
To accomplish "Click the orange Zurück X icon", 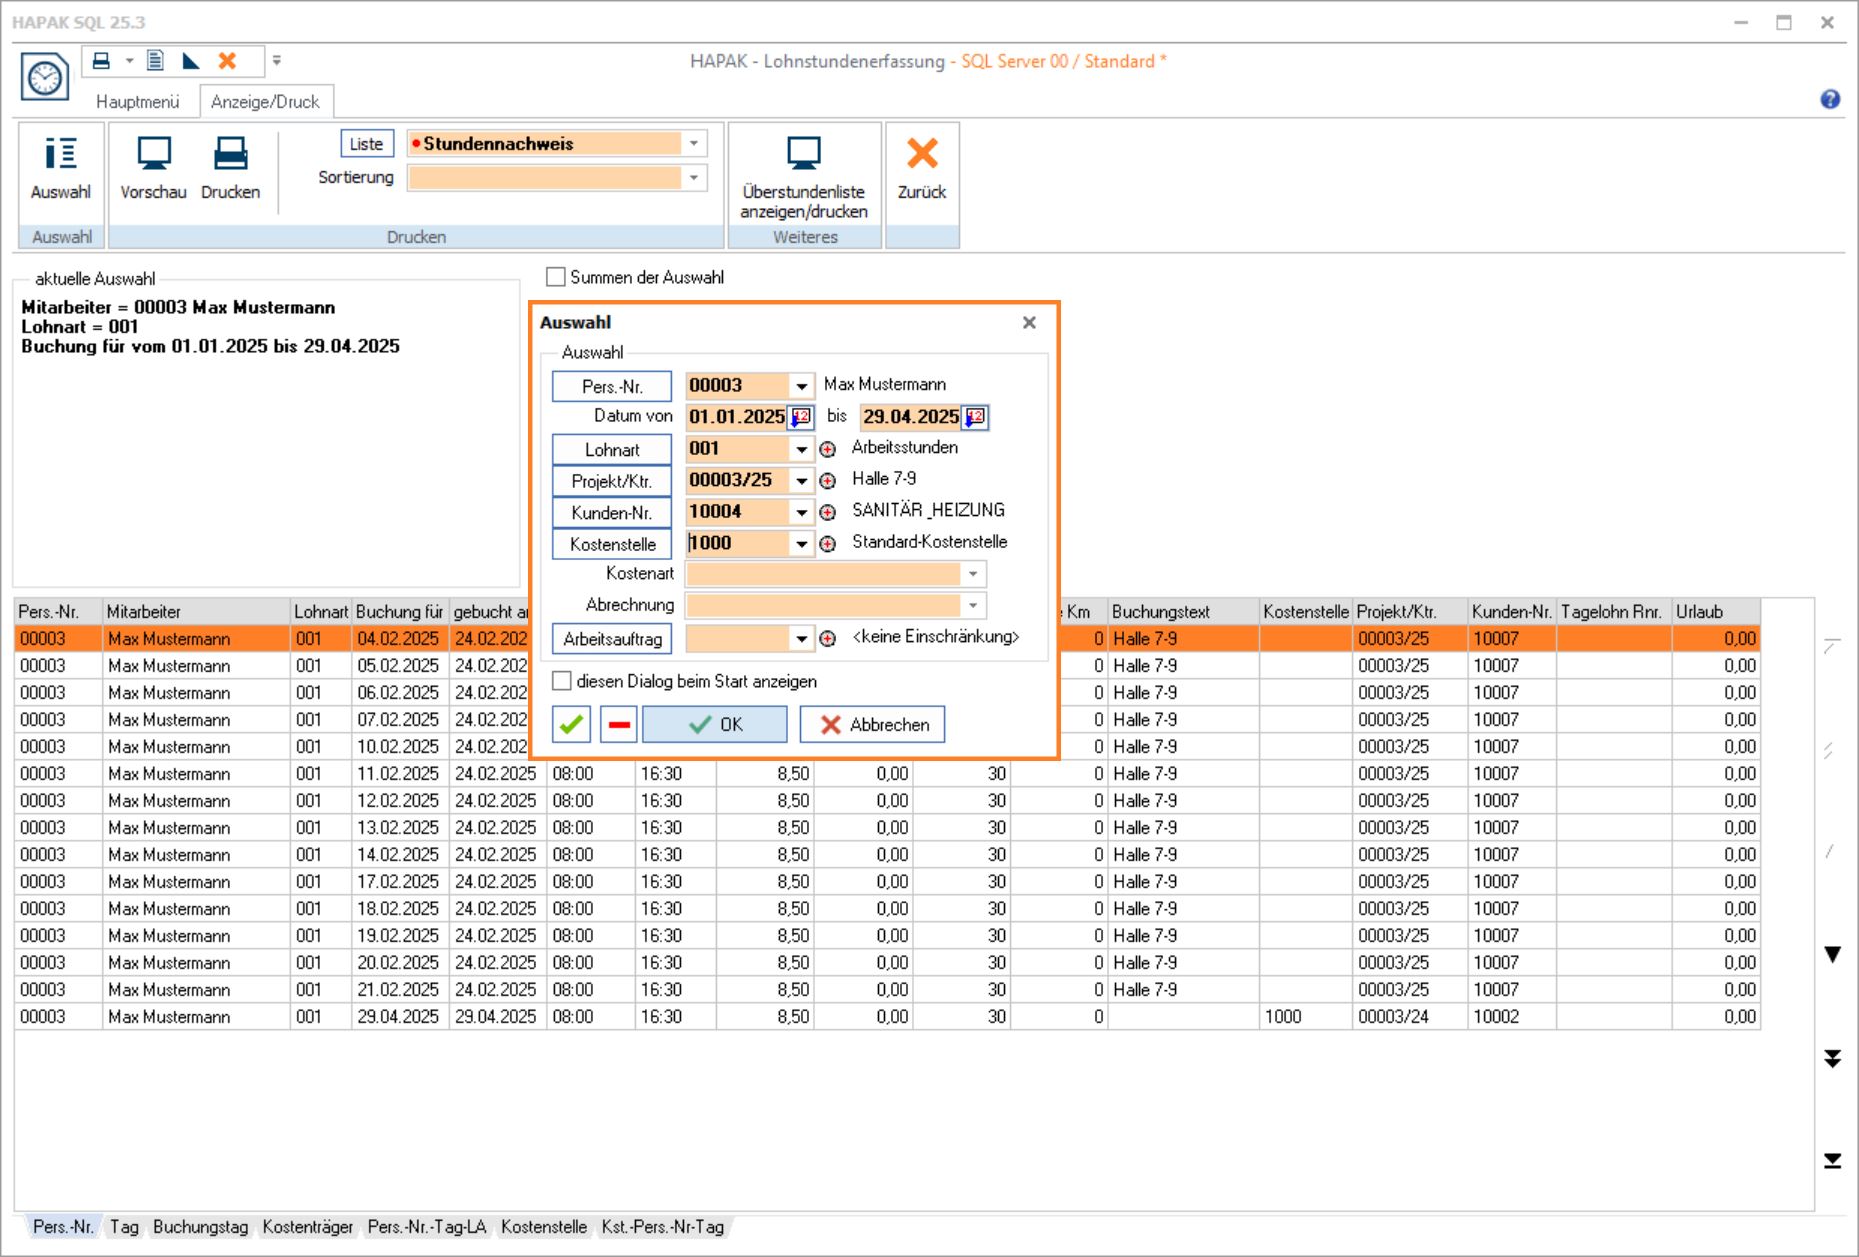I will coord(921,155).
